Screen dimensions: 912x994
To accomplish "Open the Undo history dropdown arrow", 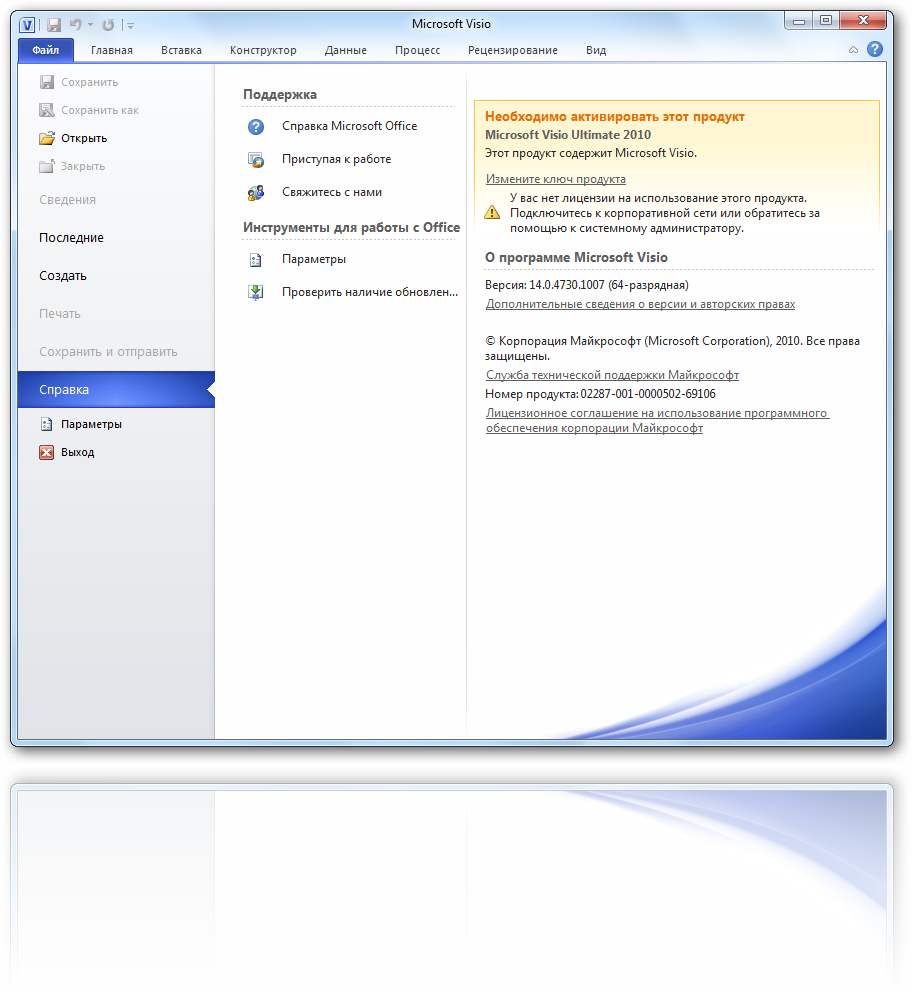I will 91,25.
